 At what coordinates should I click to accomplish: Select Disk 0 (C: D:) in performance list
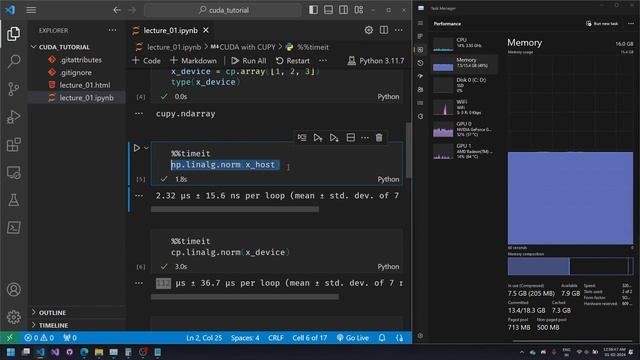(465, 85)
